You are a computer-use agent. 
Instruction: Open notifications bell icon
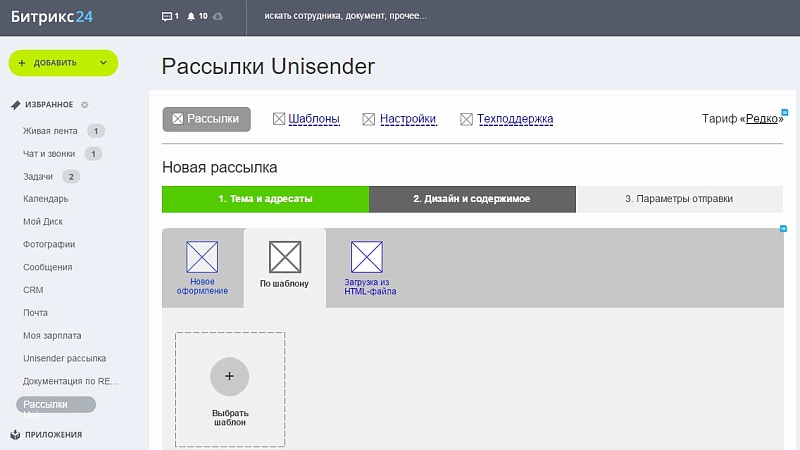coord(189,17)
